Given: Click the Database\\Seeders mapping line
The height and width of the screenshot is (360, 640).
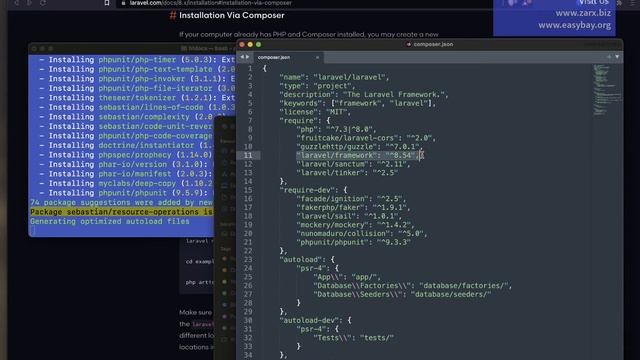Looking at the screenshot, I should (x=402, y=294).
